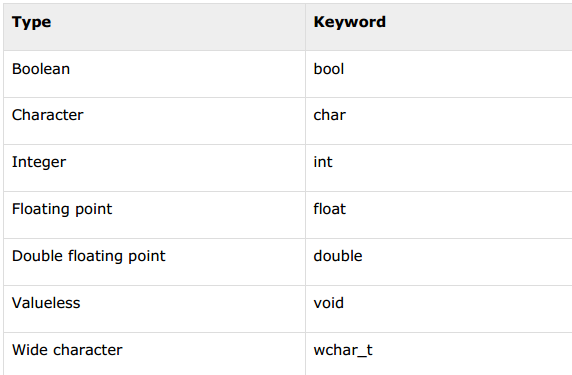Select the Valueless type cell
This screenshot has width=572, height=375.
[x=154, y=309]
